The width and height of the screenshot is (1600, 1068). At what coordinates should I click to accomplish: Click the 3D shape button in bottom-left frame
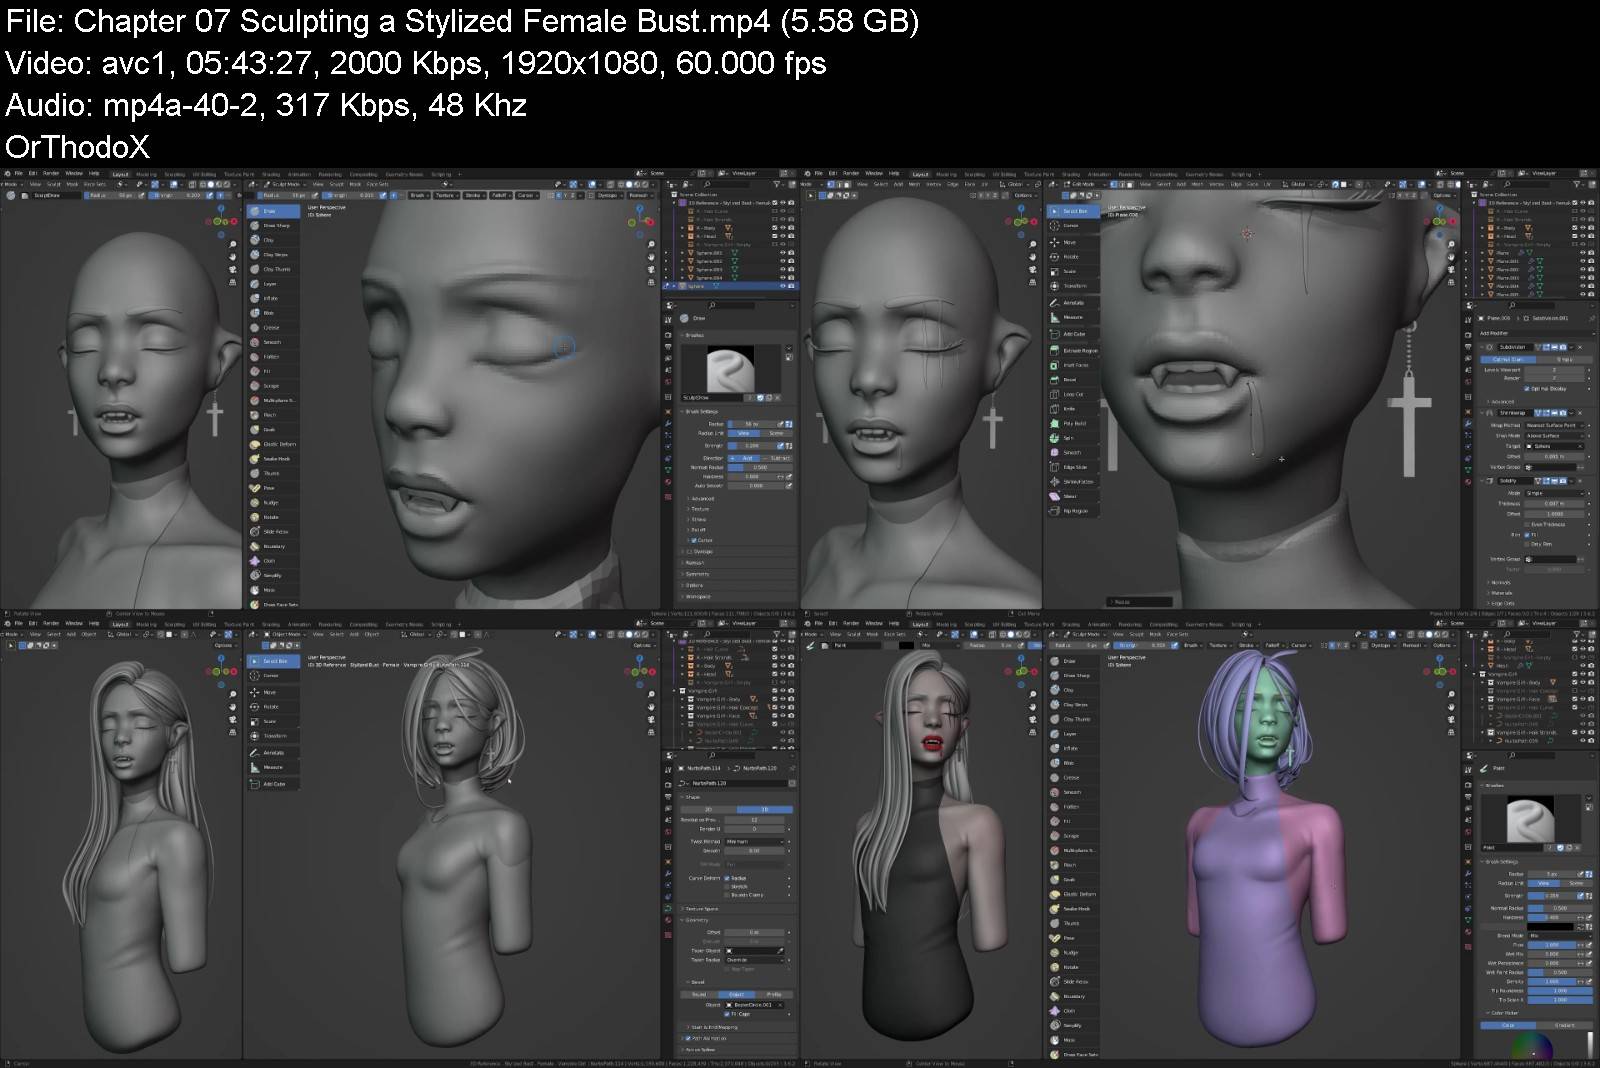(x=765, y=809)
